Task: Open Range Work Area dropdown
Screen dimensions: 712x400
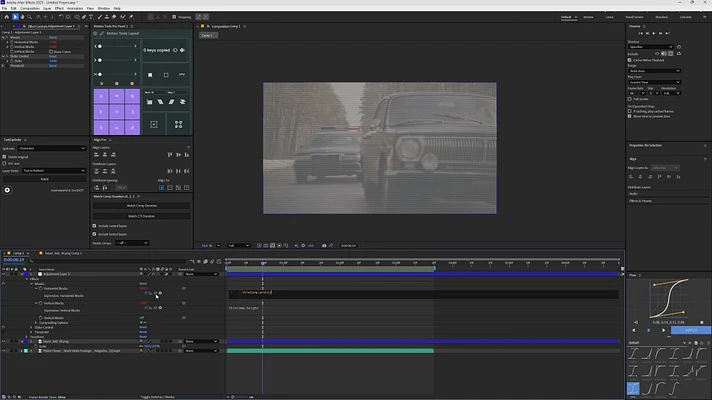Action: coord(654,71)
